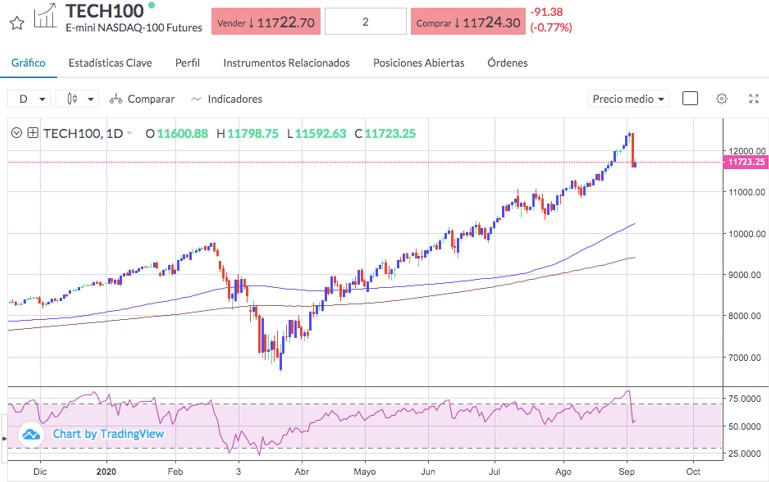Open the Órdenes tab
This screenshot has height=482, width=769.
tap(507, 63)
